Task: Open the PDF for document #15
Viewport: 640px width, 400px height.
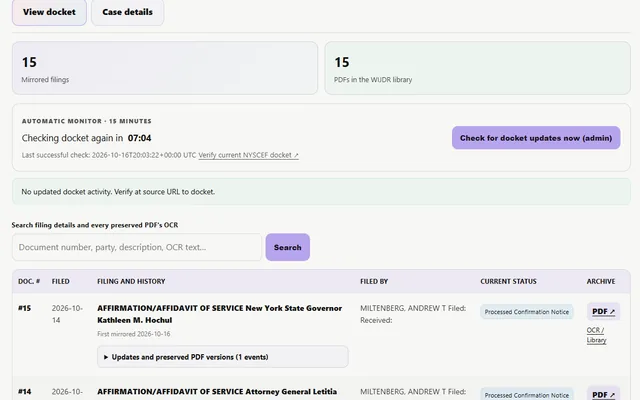Action: pyautogui.click(x=603, y=311)
